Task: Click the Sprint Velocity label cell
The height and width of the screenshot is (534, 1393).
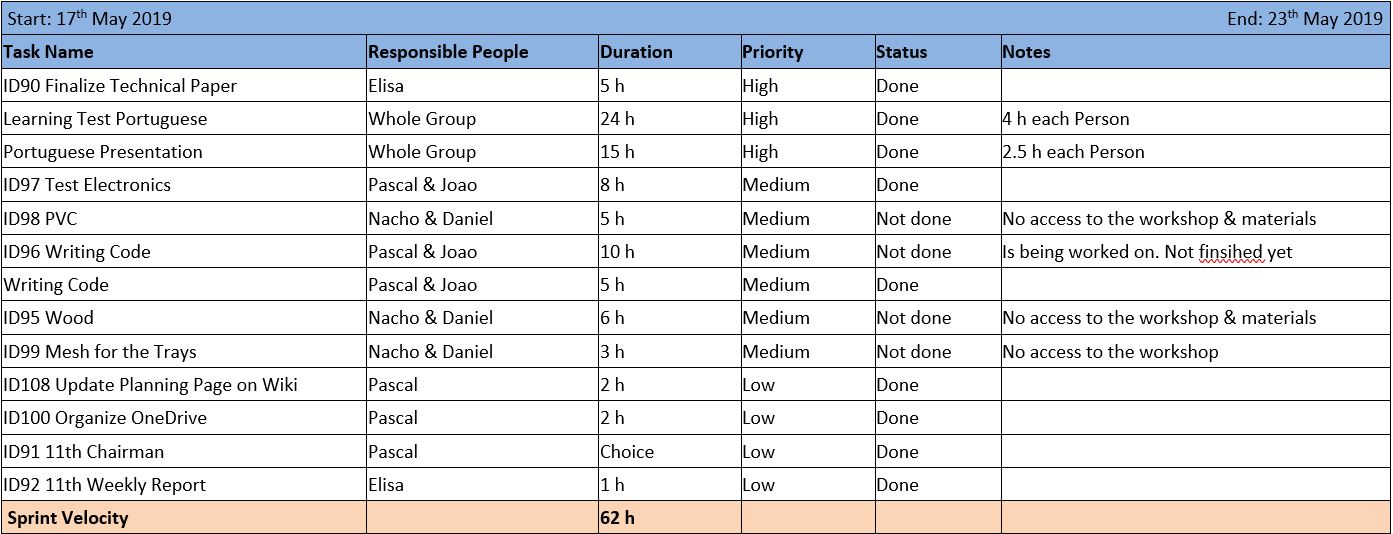Action: click(x=68, y=518)
